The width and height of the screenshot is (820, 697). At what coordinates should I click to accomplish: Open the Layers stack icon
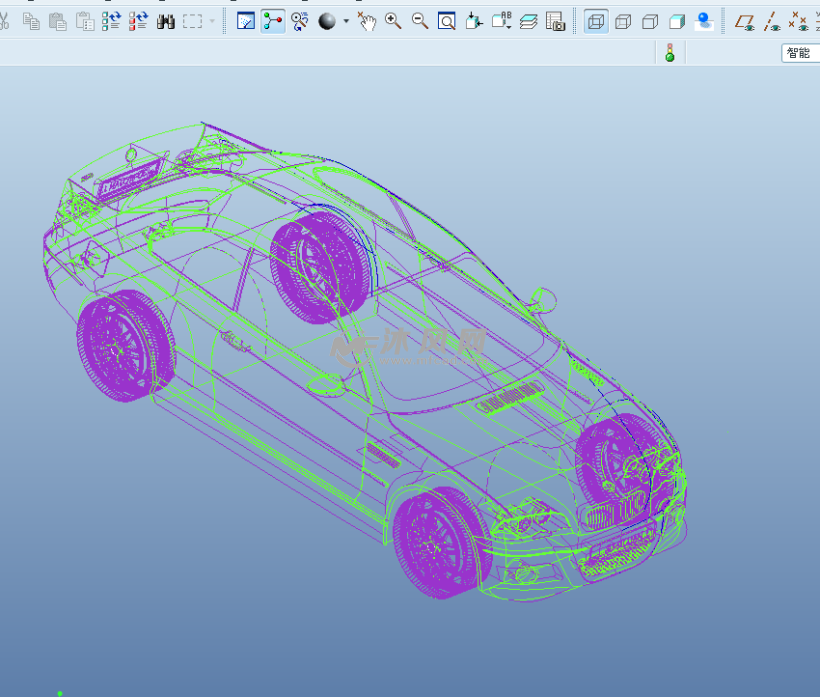tap(529, 21)
